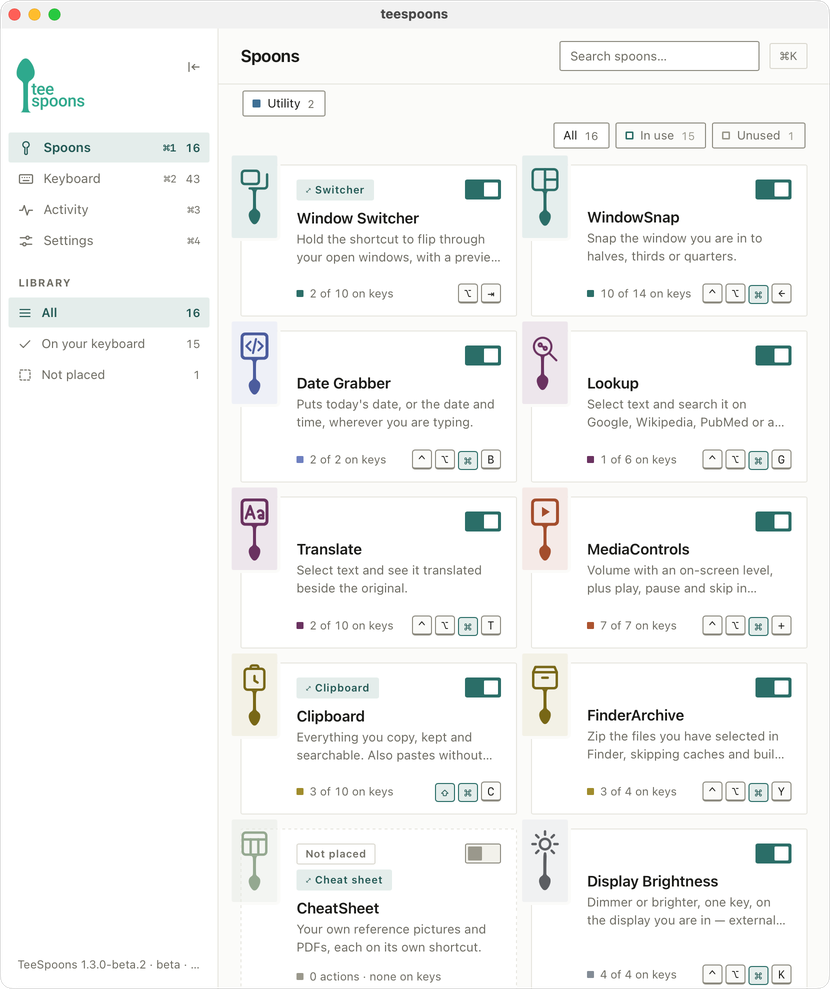Toggle Date Grabber off

(482, 355)
